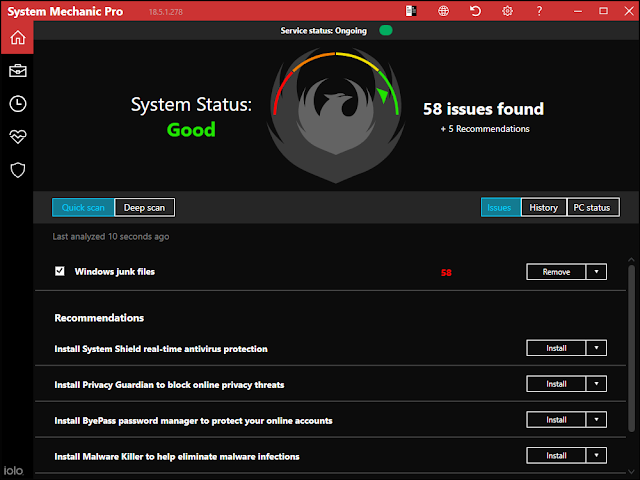640x480 pixels.
Task: Open the globe language icon in title bar
Action: tap(443, 11)
